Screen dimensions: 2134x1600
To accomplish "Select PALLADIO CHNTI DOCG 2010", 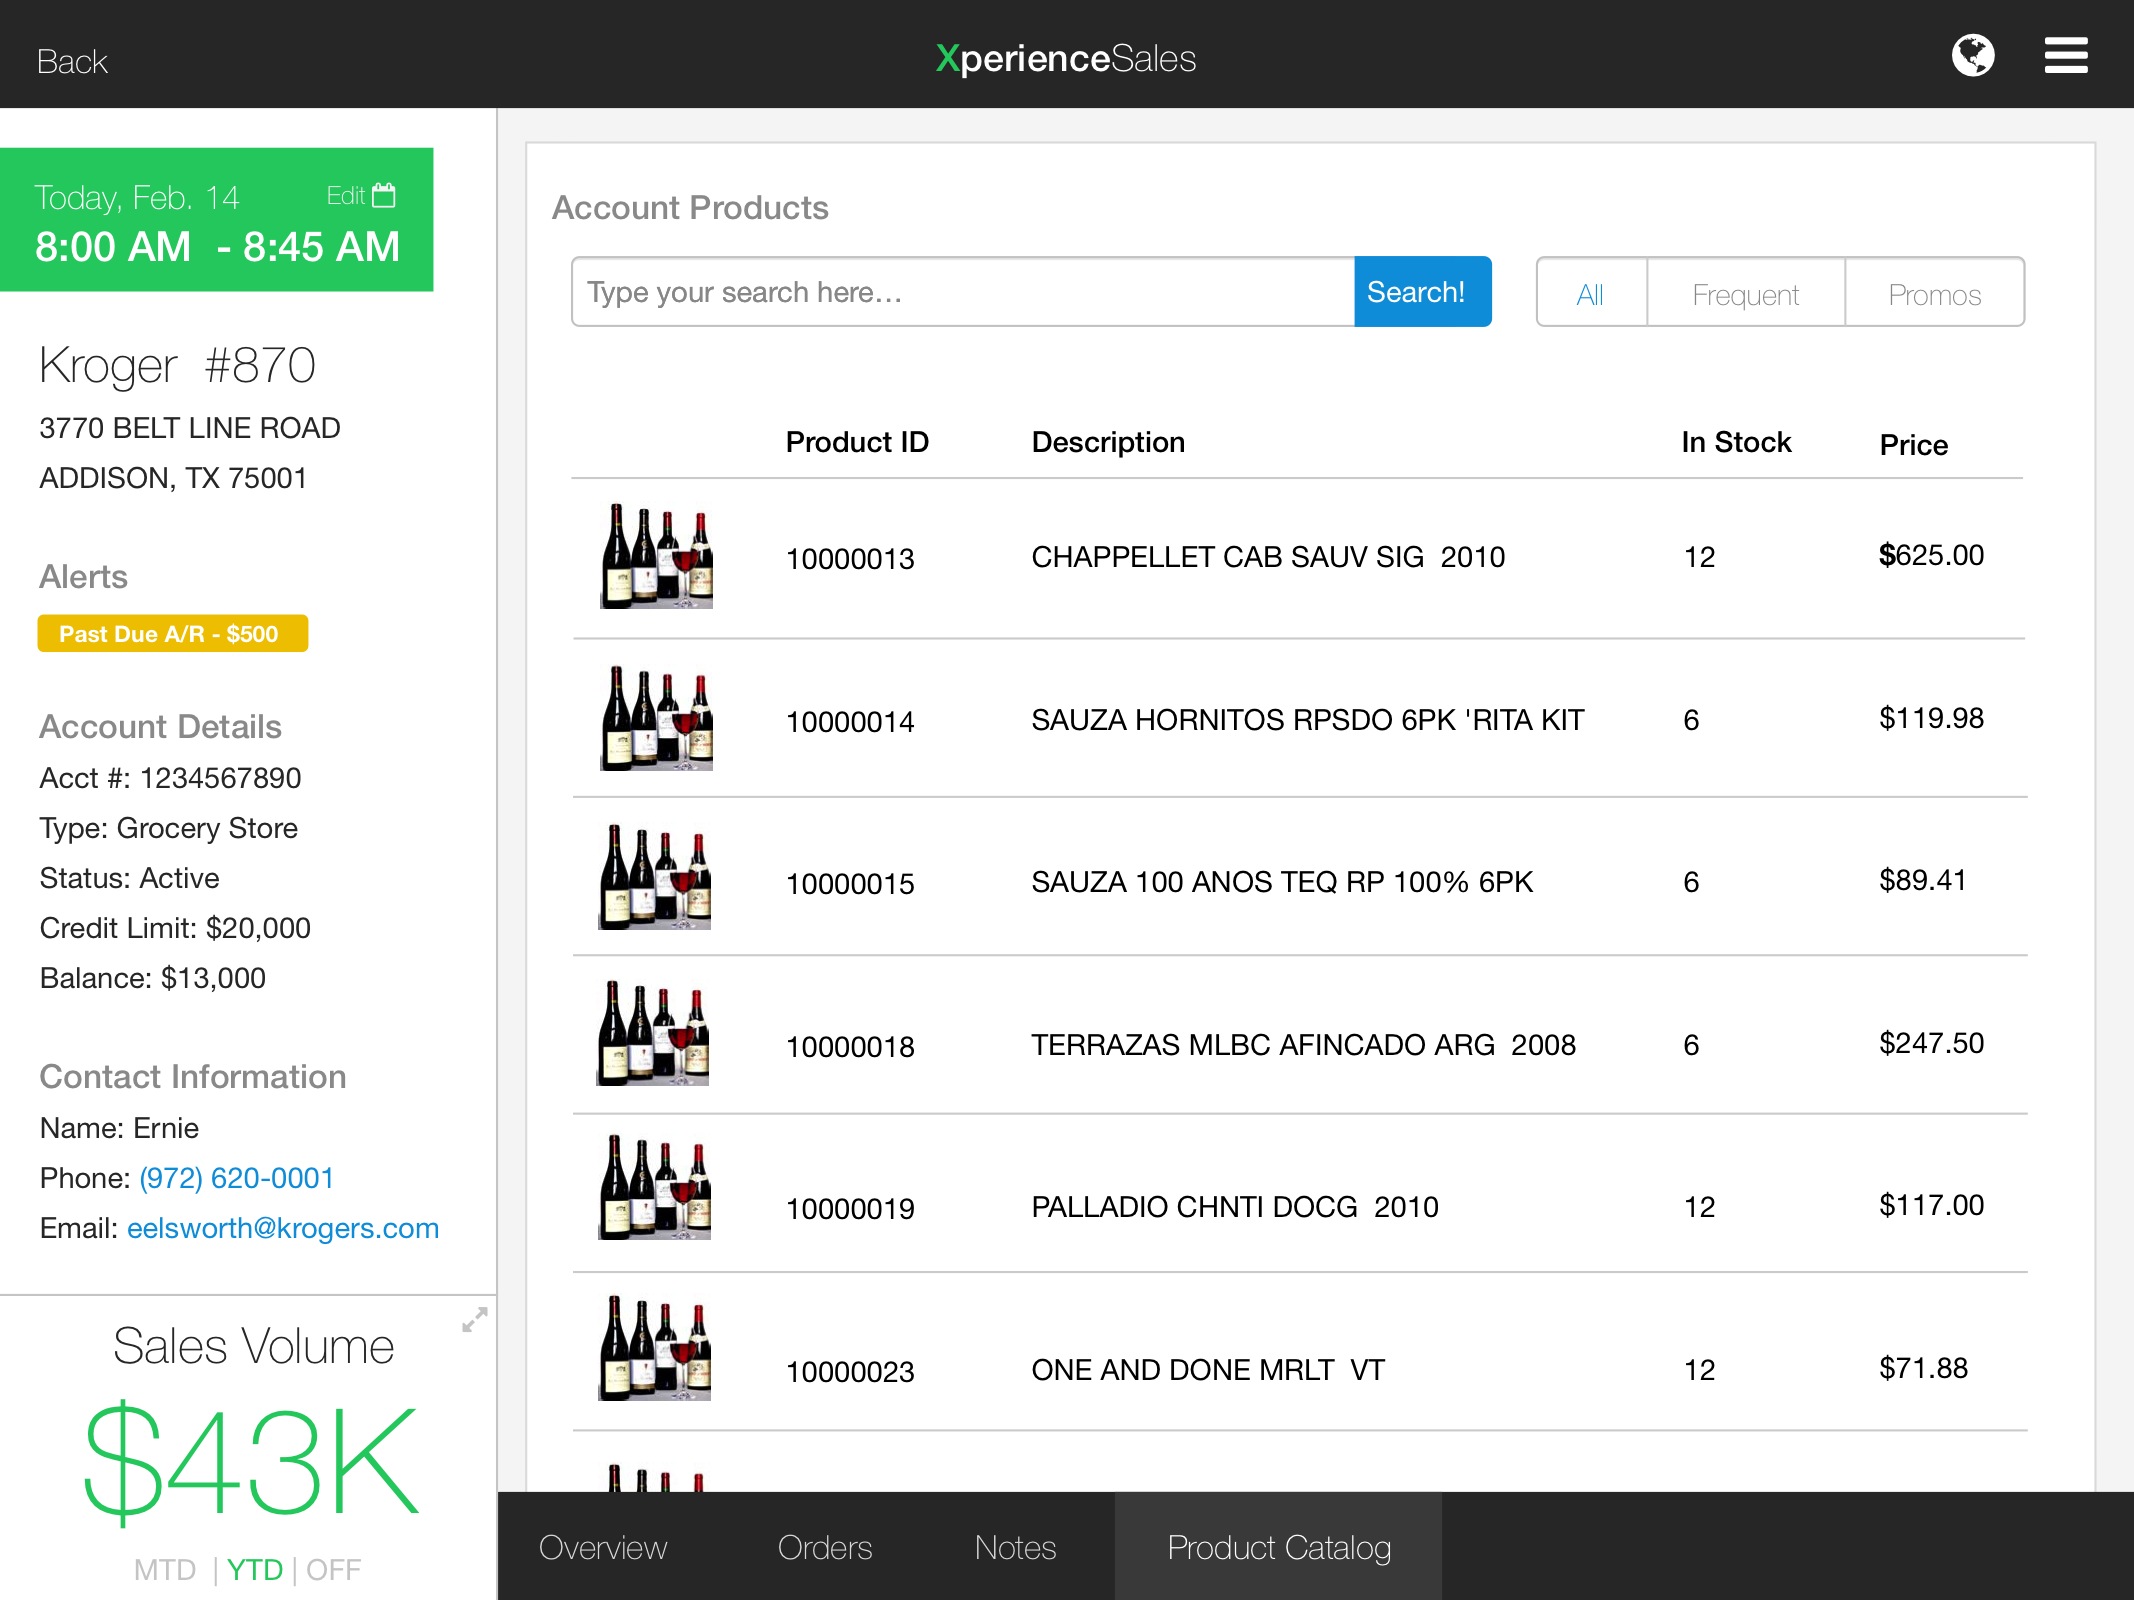I will [1235, 1207].
